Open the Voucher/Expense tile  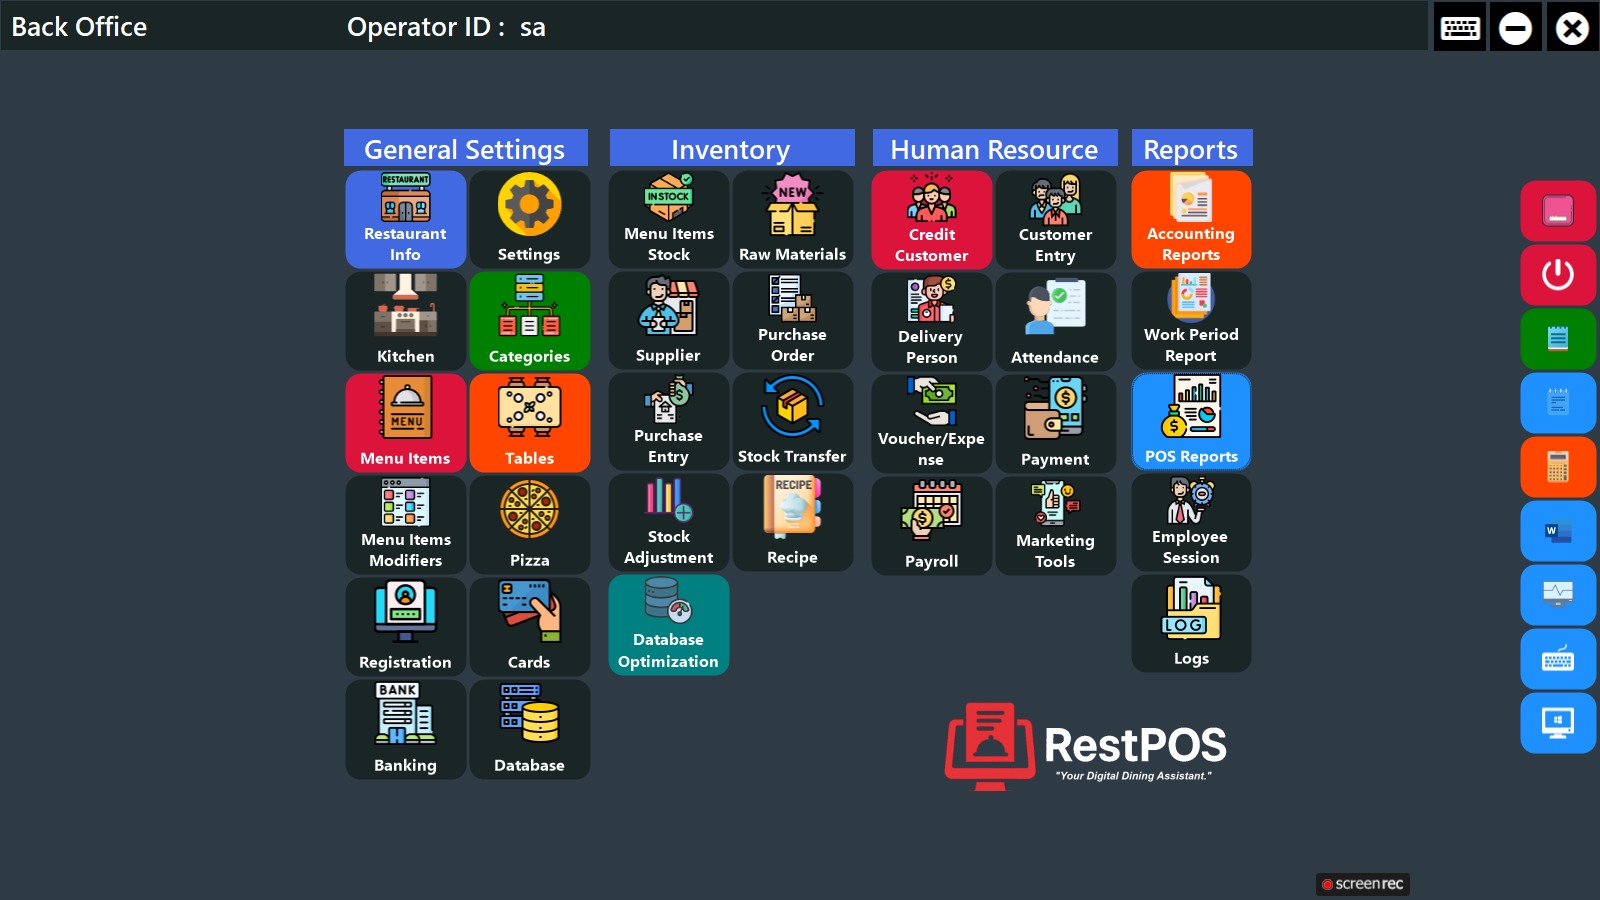[931, 424]
